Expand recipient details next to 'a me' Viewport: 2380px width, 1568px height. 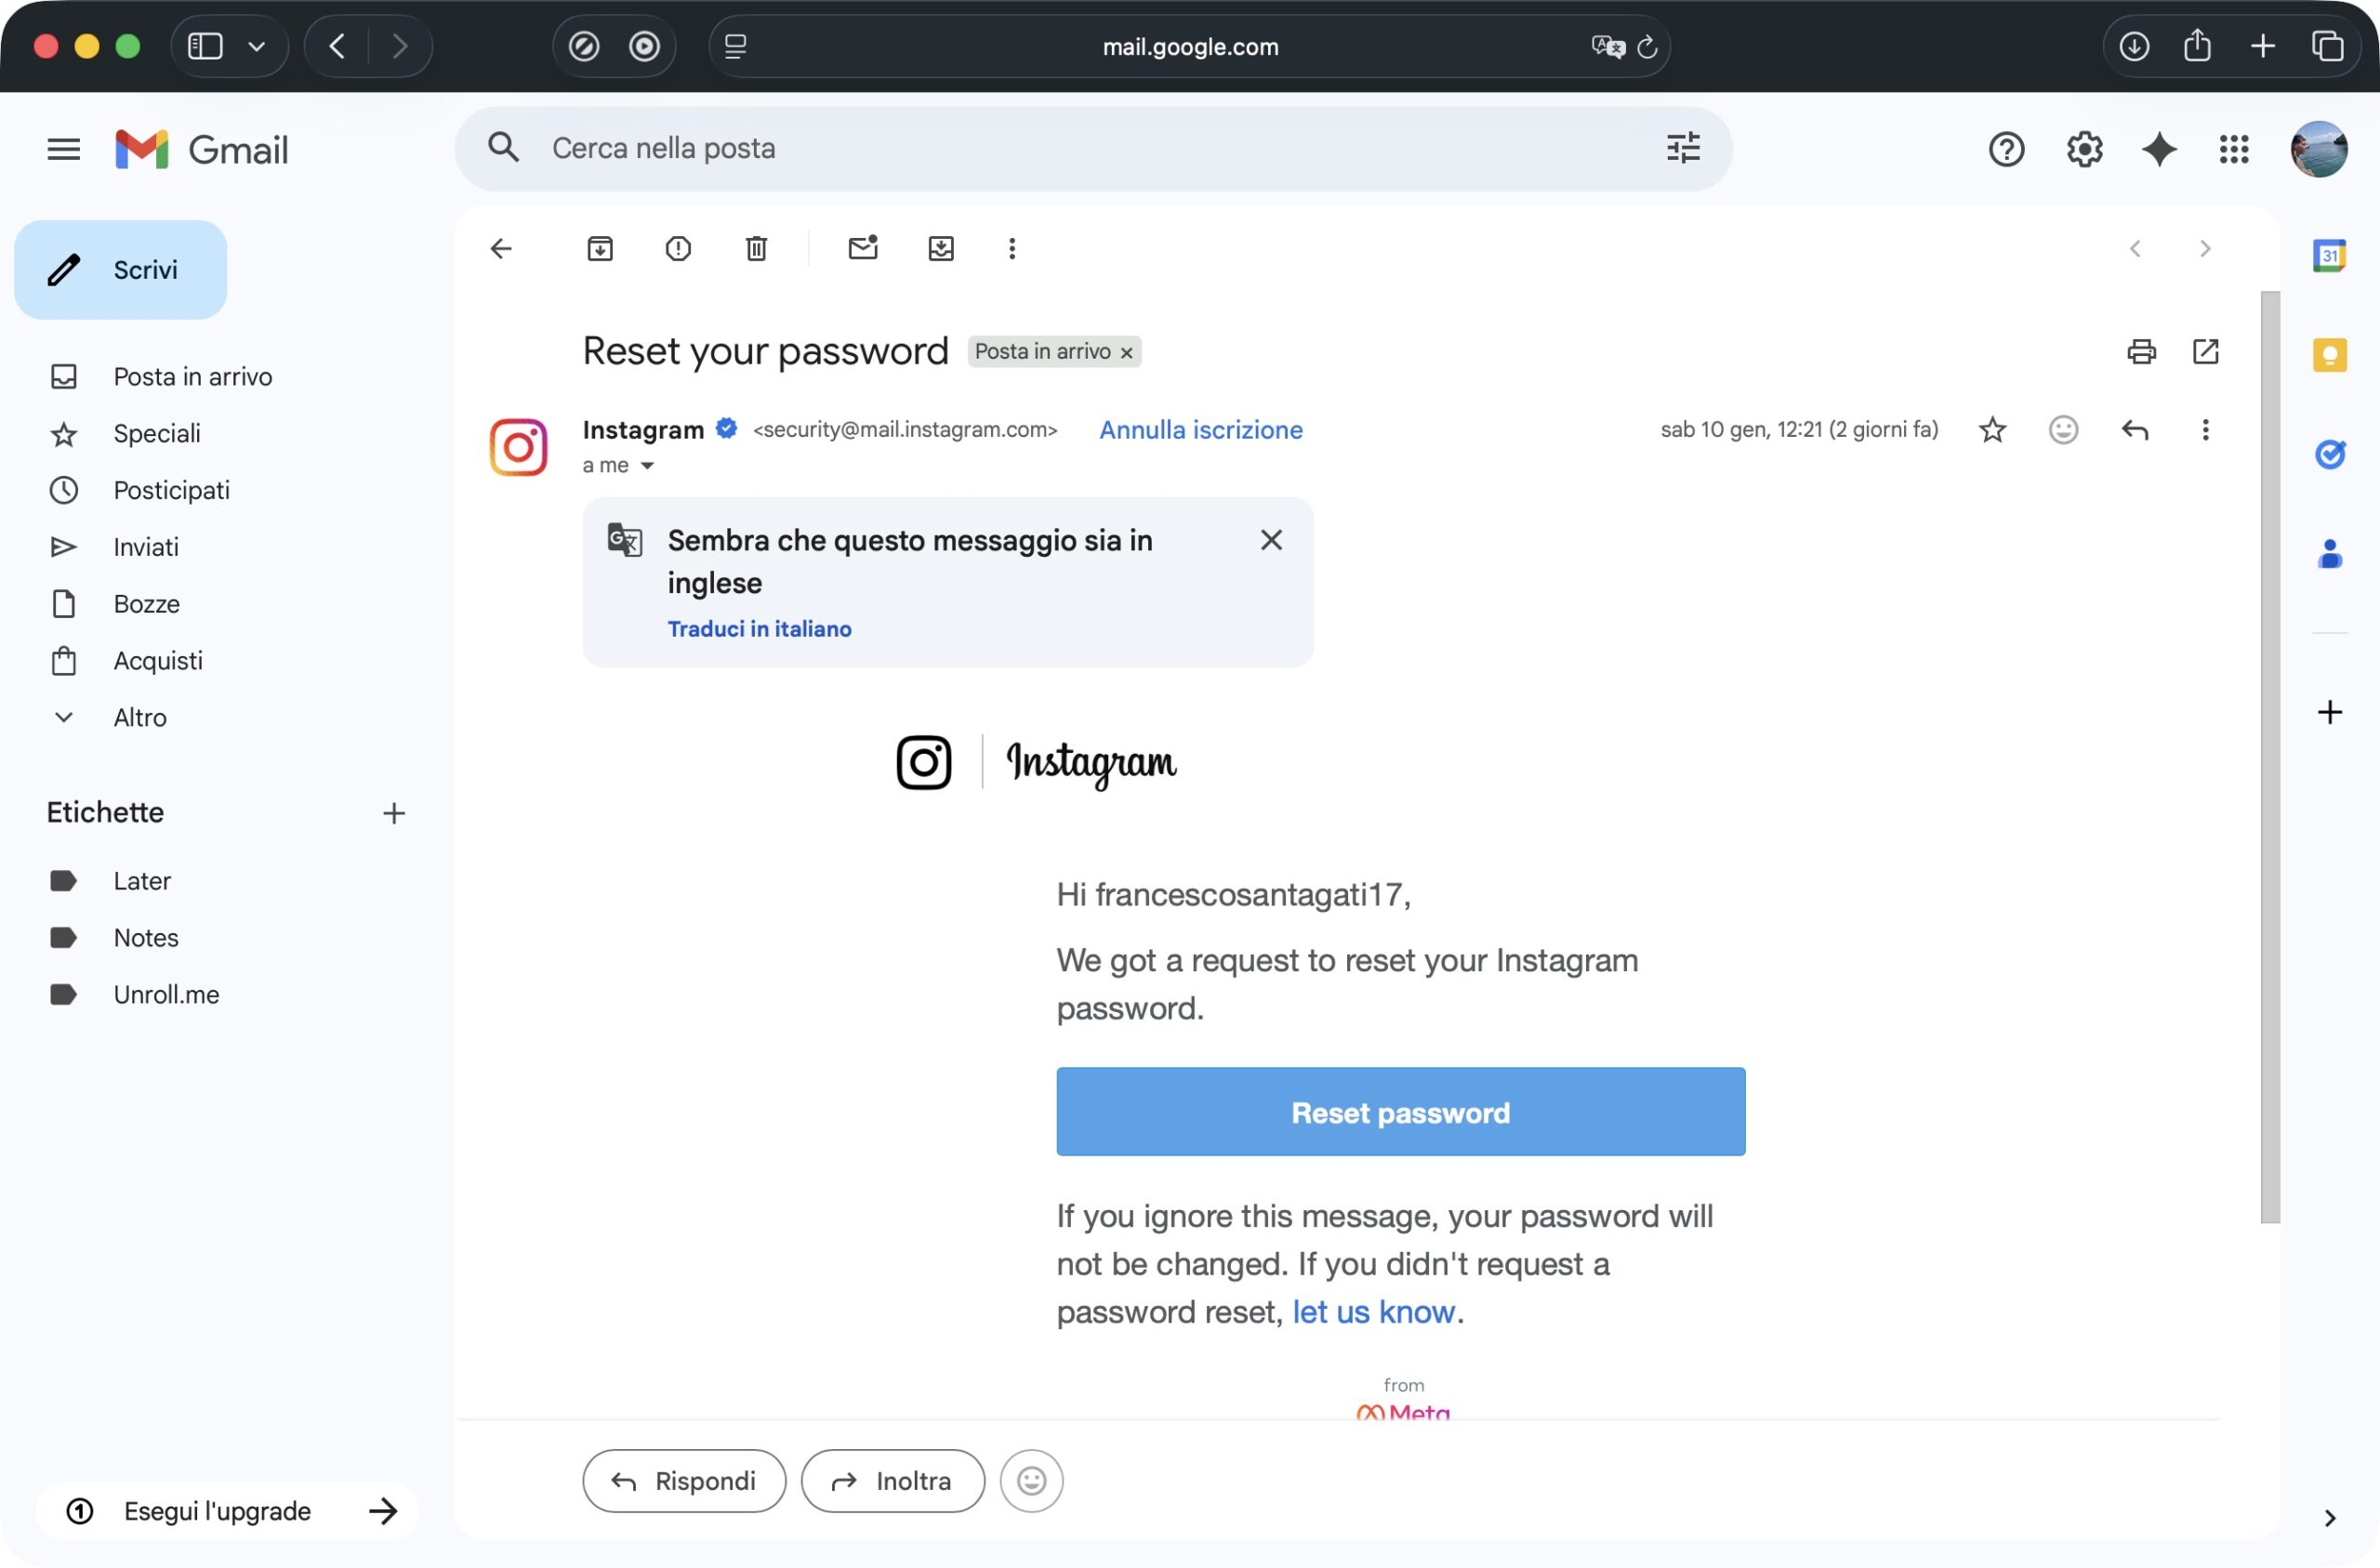[x=647, y=466]
